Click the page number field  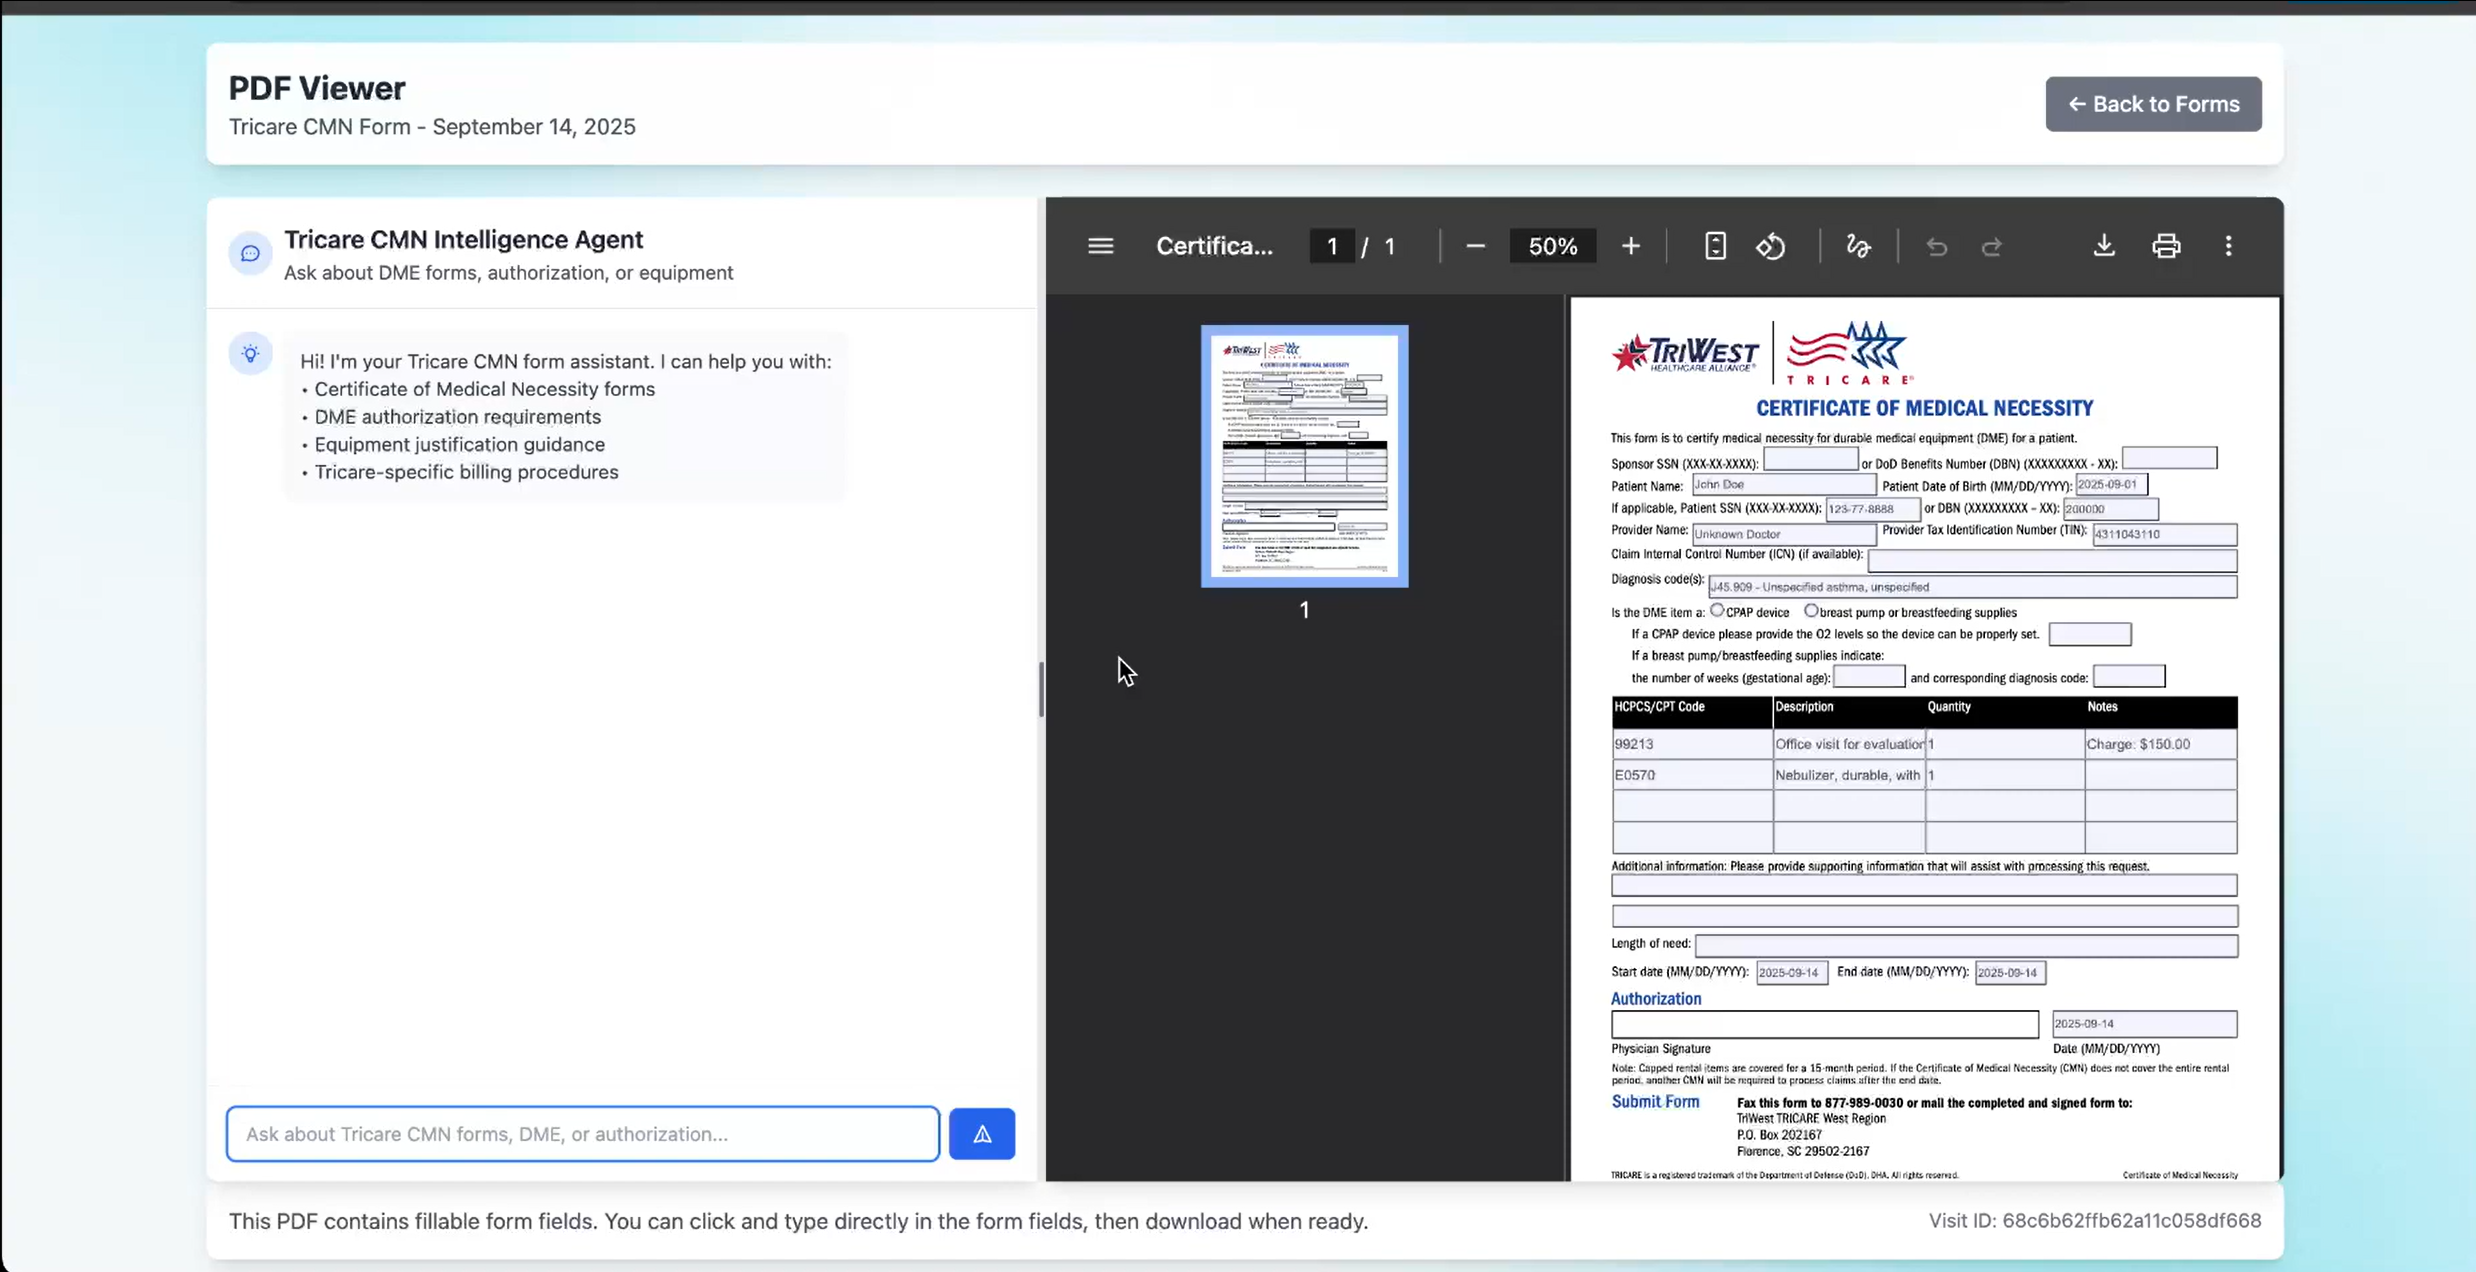pyautogui.click(x=1332, y=246)
